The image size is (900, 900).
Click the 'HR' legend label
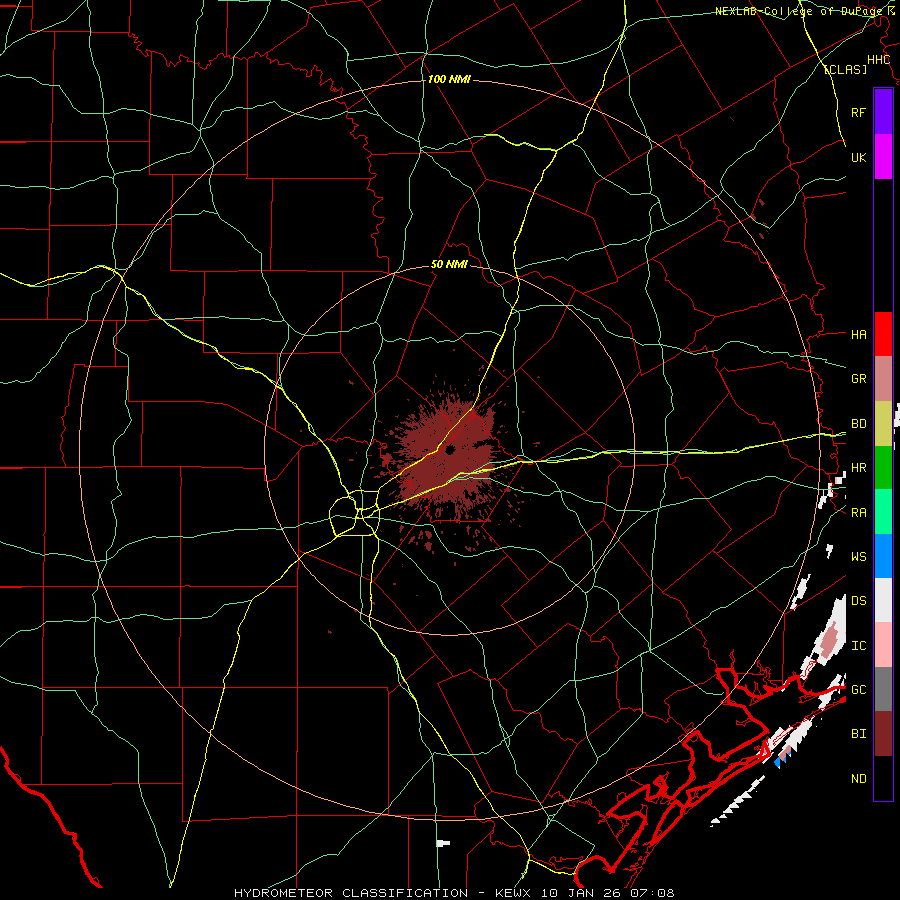[x=858, y=468]
